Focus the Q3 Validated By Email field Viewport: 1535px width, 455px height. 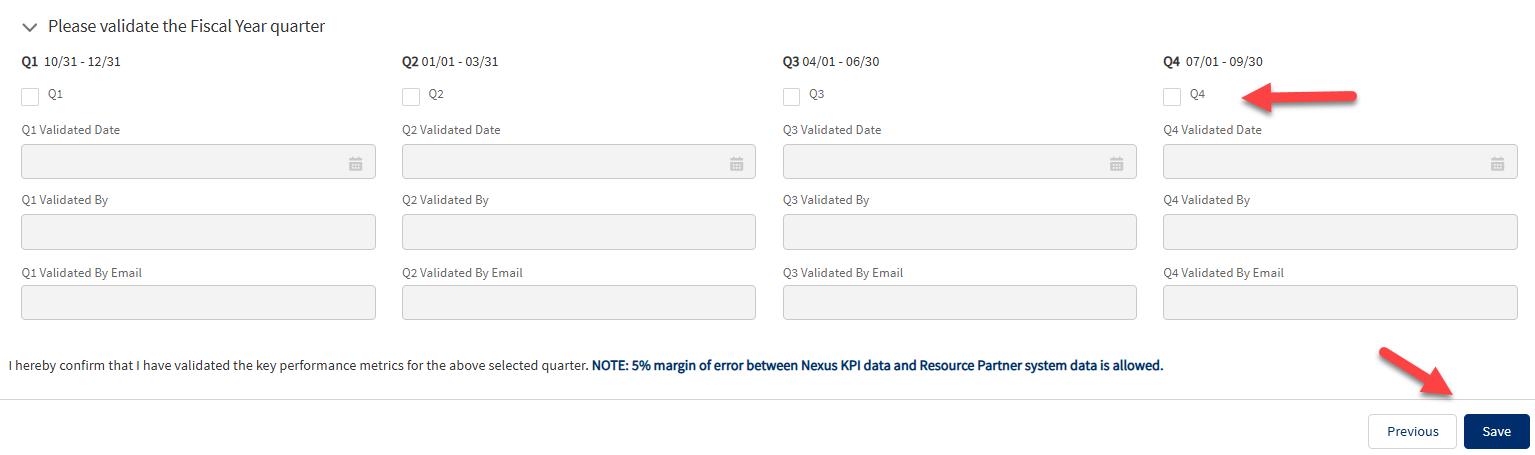tap(959, 302)
